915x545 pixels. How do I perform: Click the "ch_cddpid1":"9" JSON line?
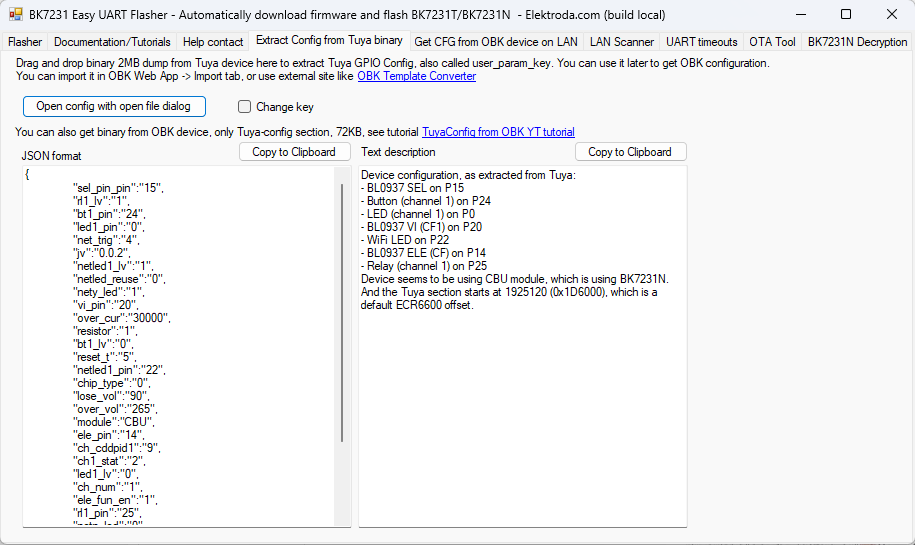tap(117, 448)
